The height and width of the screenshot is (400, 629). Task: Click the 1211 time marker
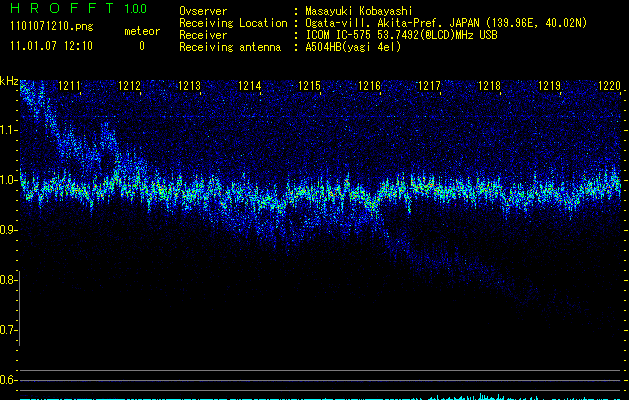coord(70,87)
